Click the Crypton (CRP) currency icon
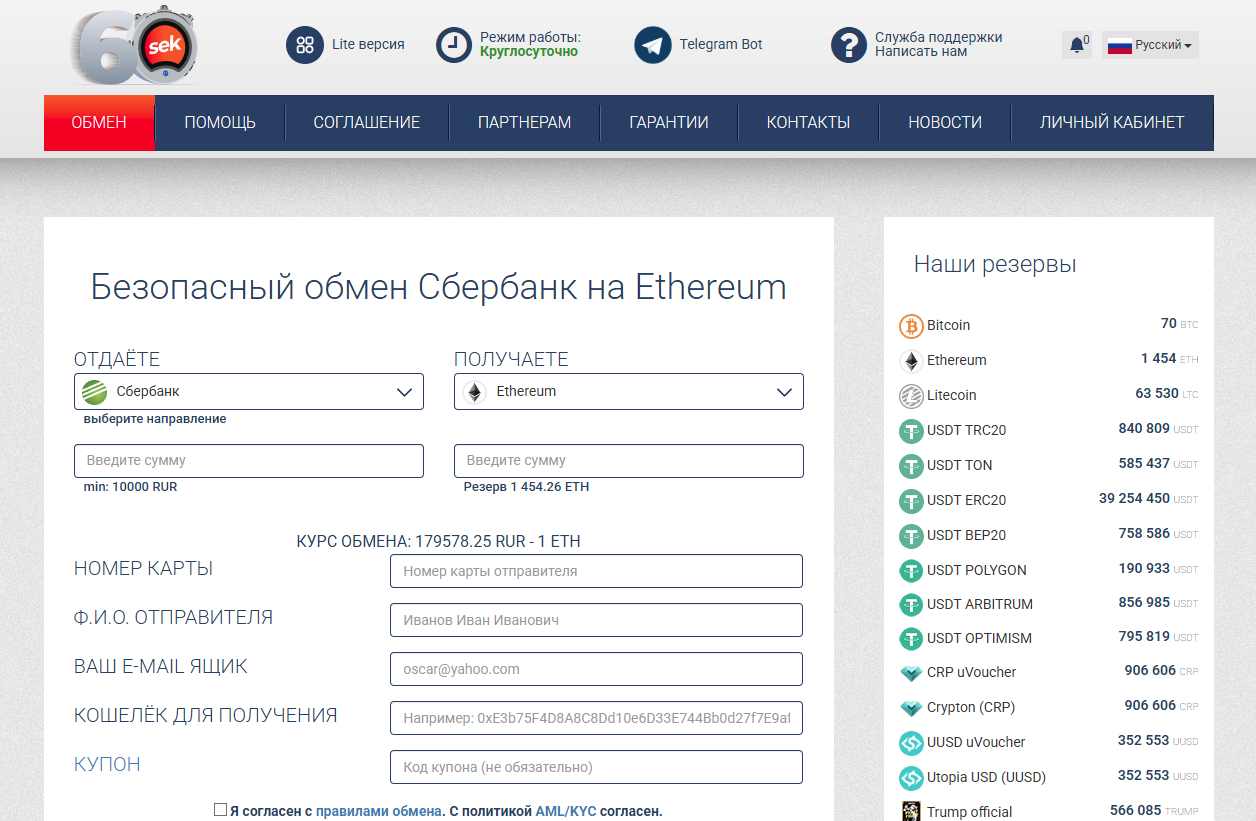Screen dimensions: 1256x821 911,707
